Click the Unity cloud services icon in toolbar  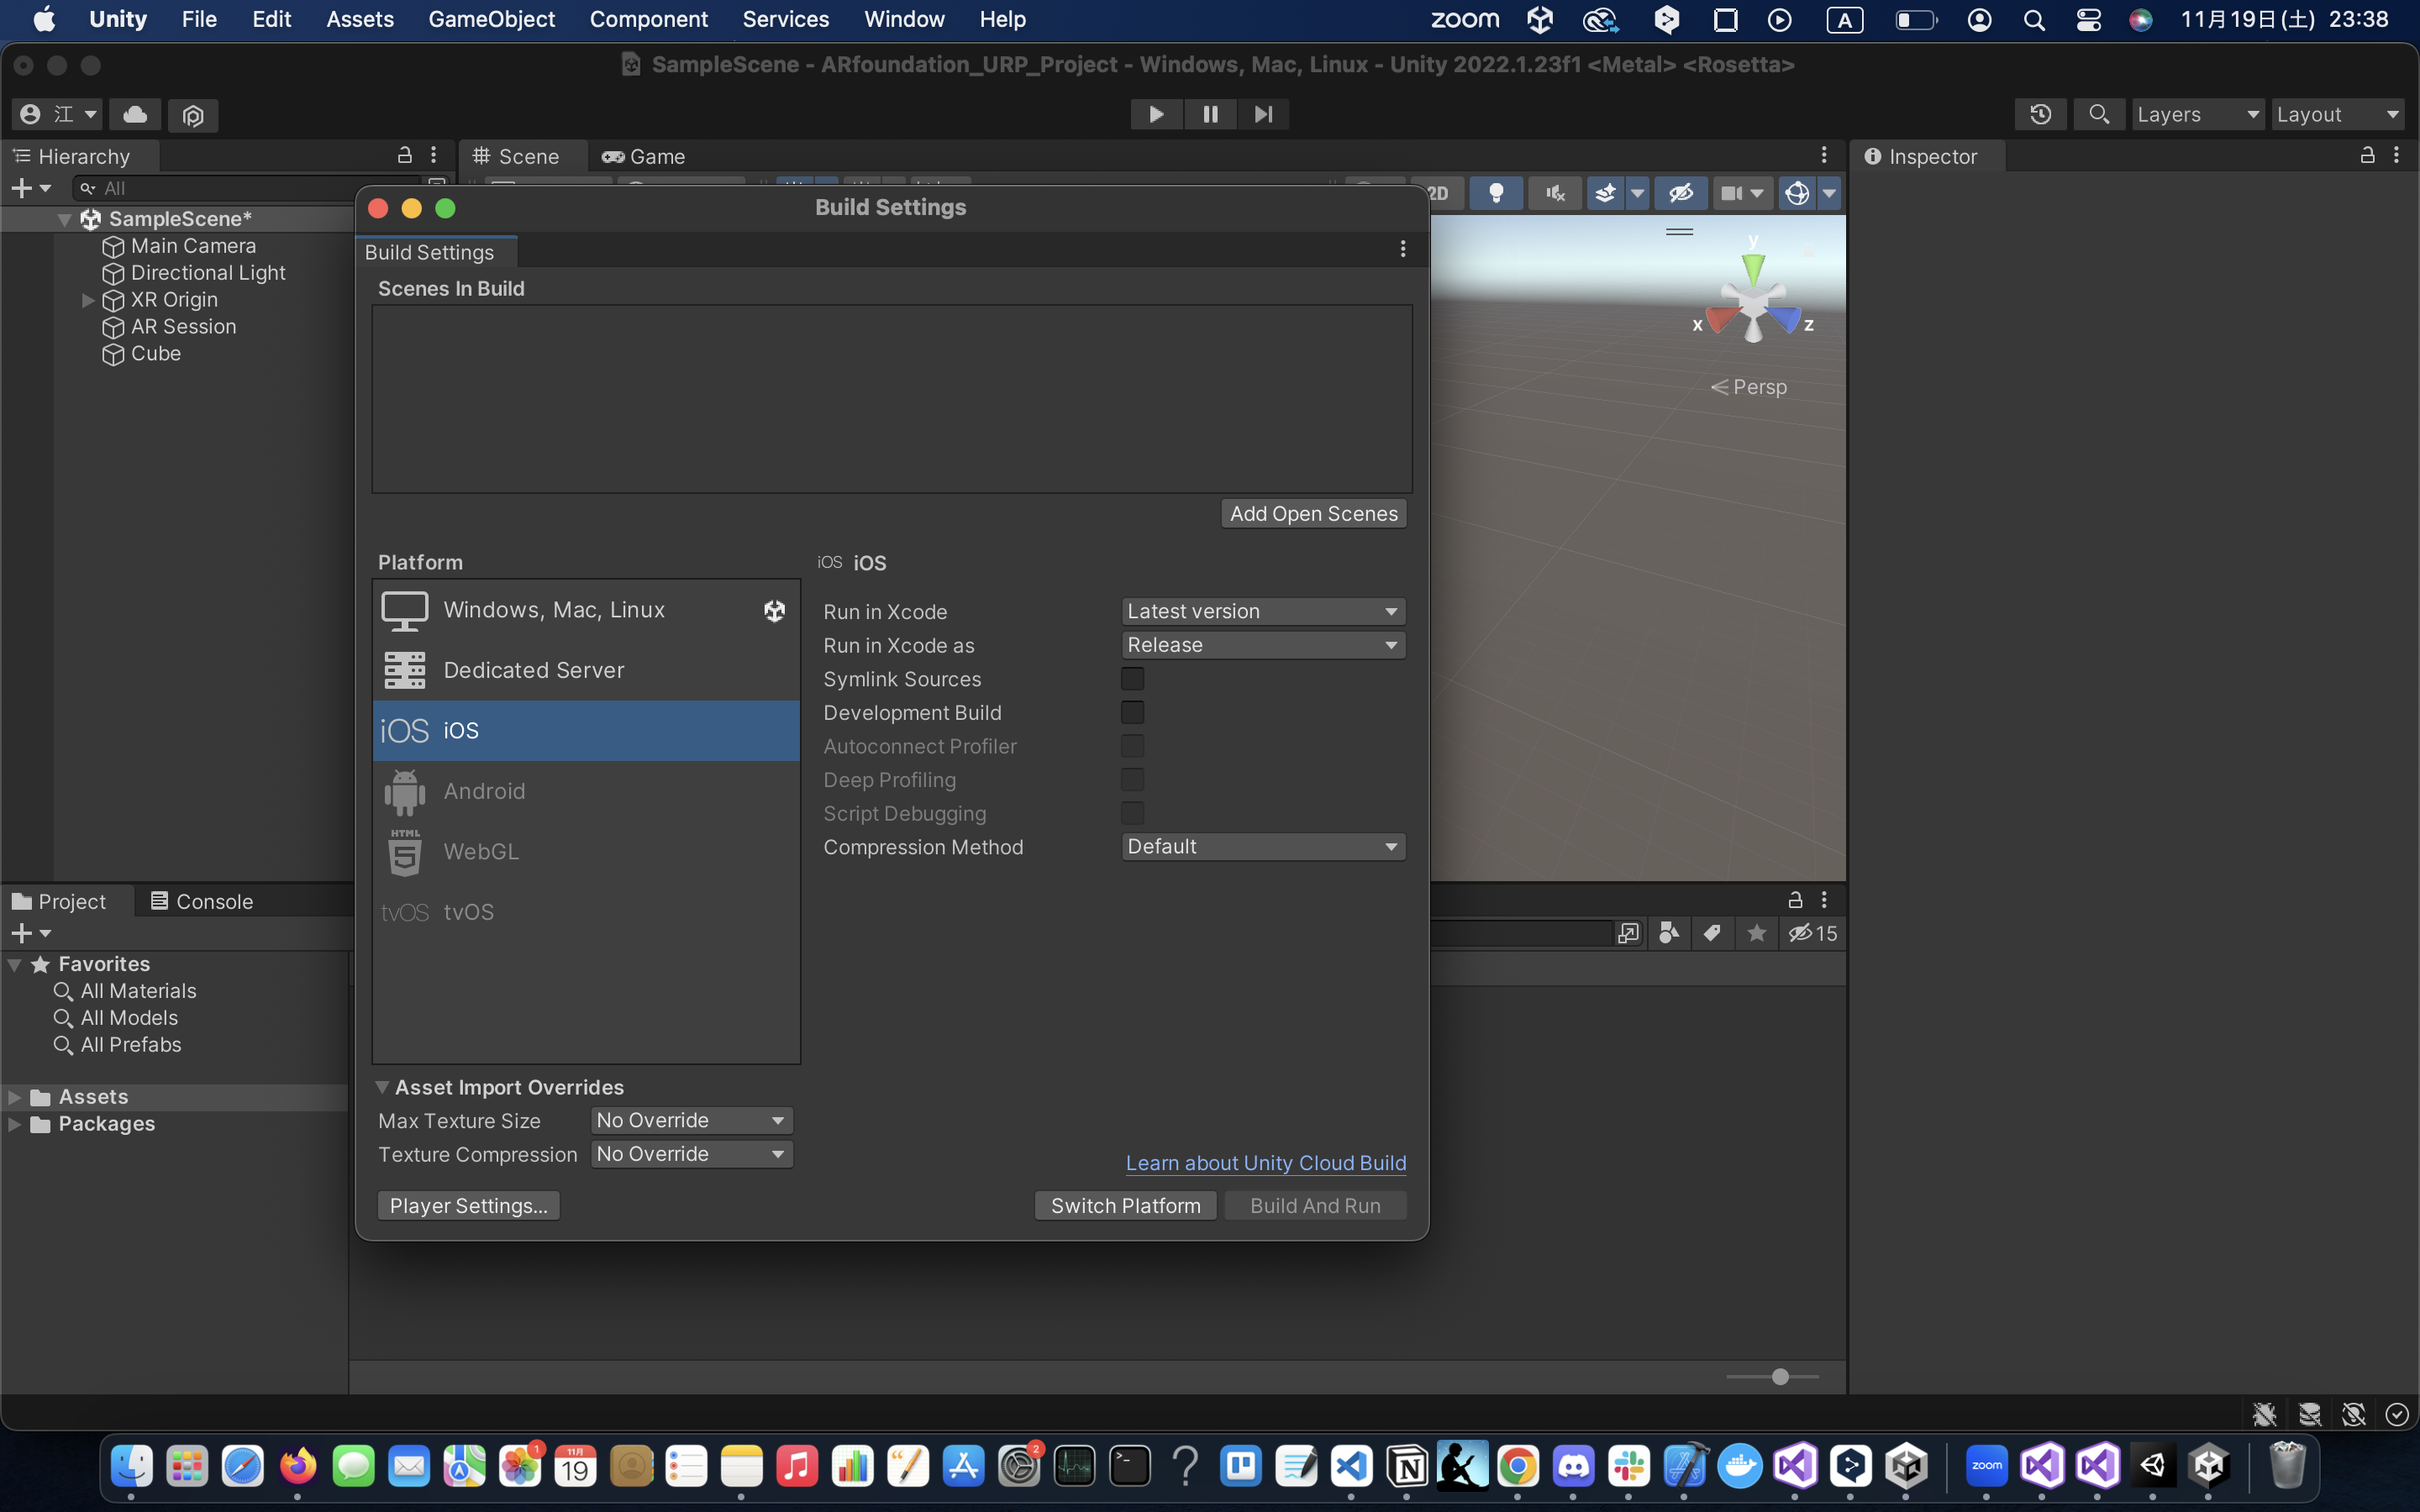[x=135, y=114]
